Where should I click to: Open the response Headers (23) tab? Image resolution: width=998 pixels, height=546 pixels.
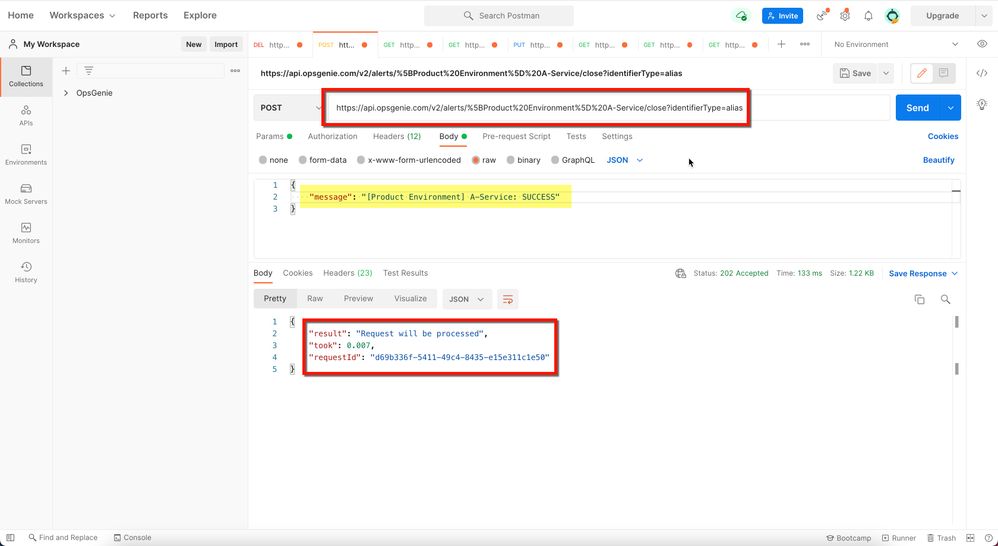tap(348, 273)
